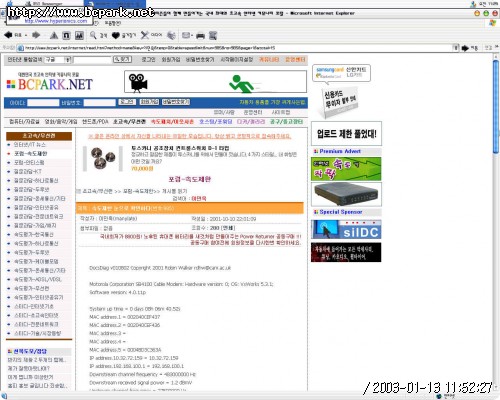Go forward with the Forward arrow icon

36,35
